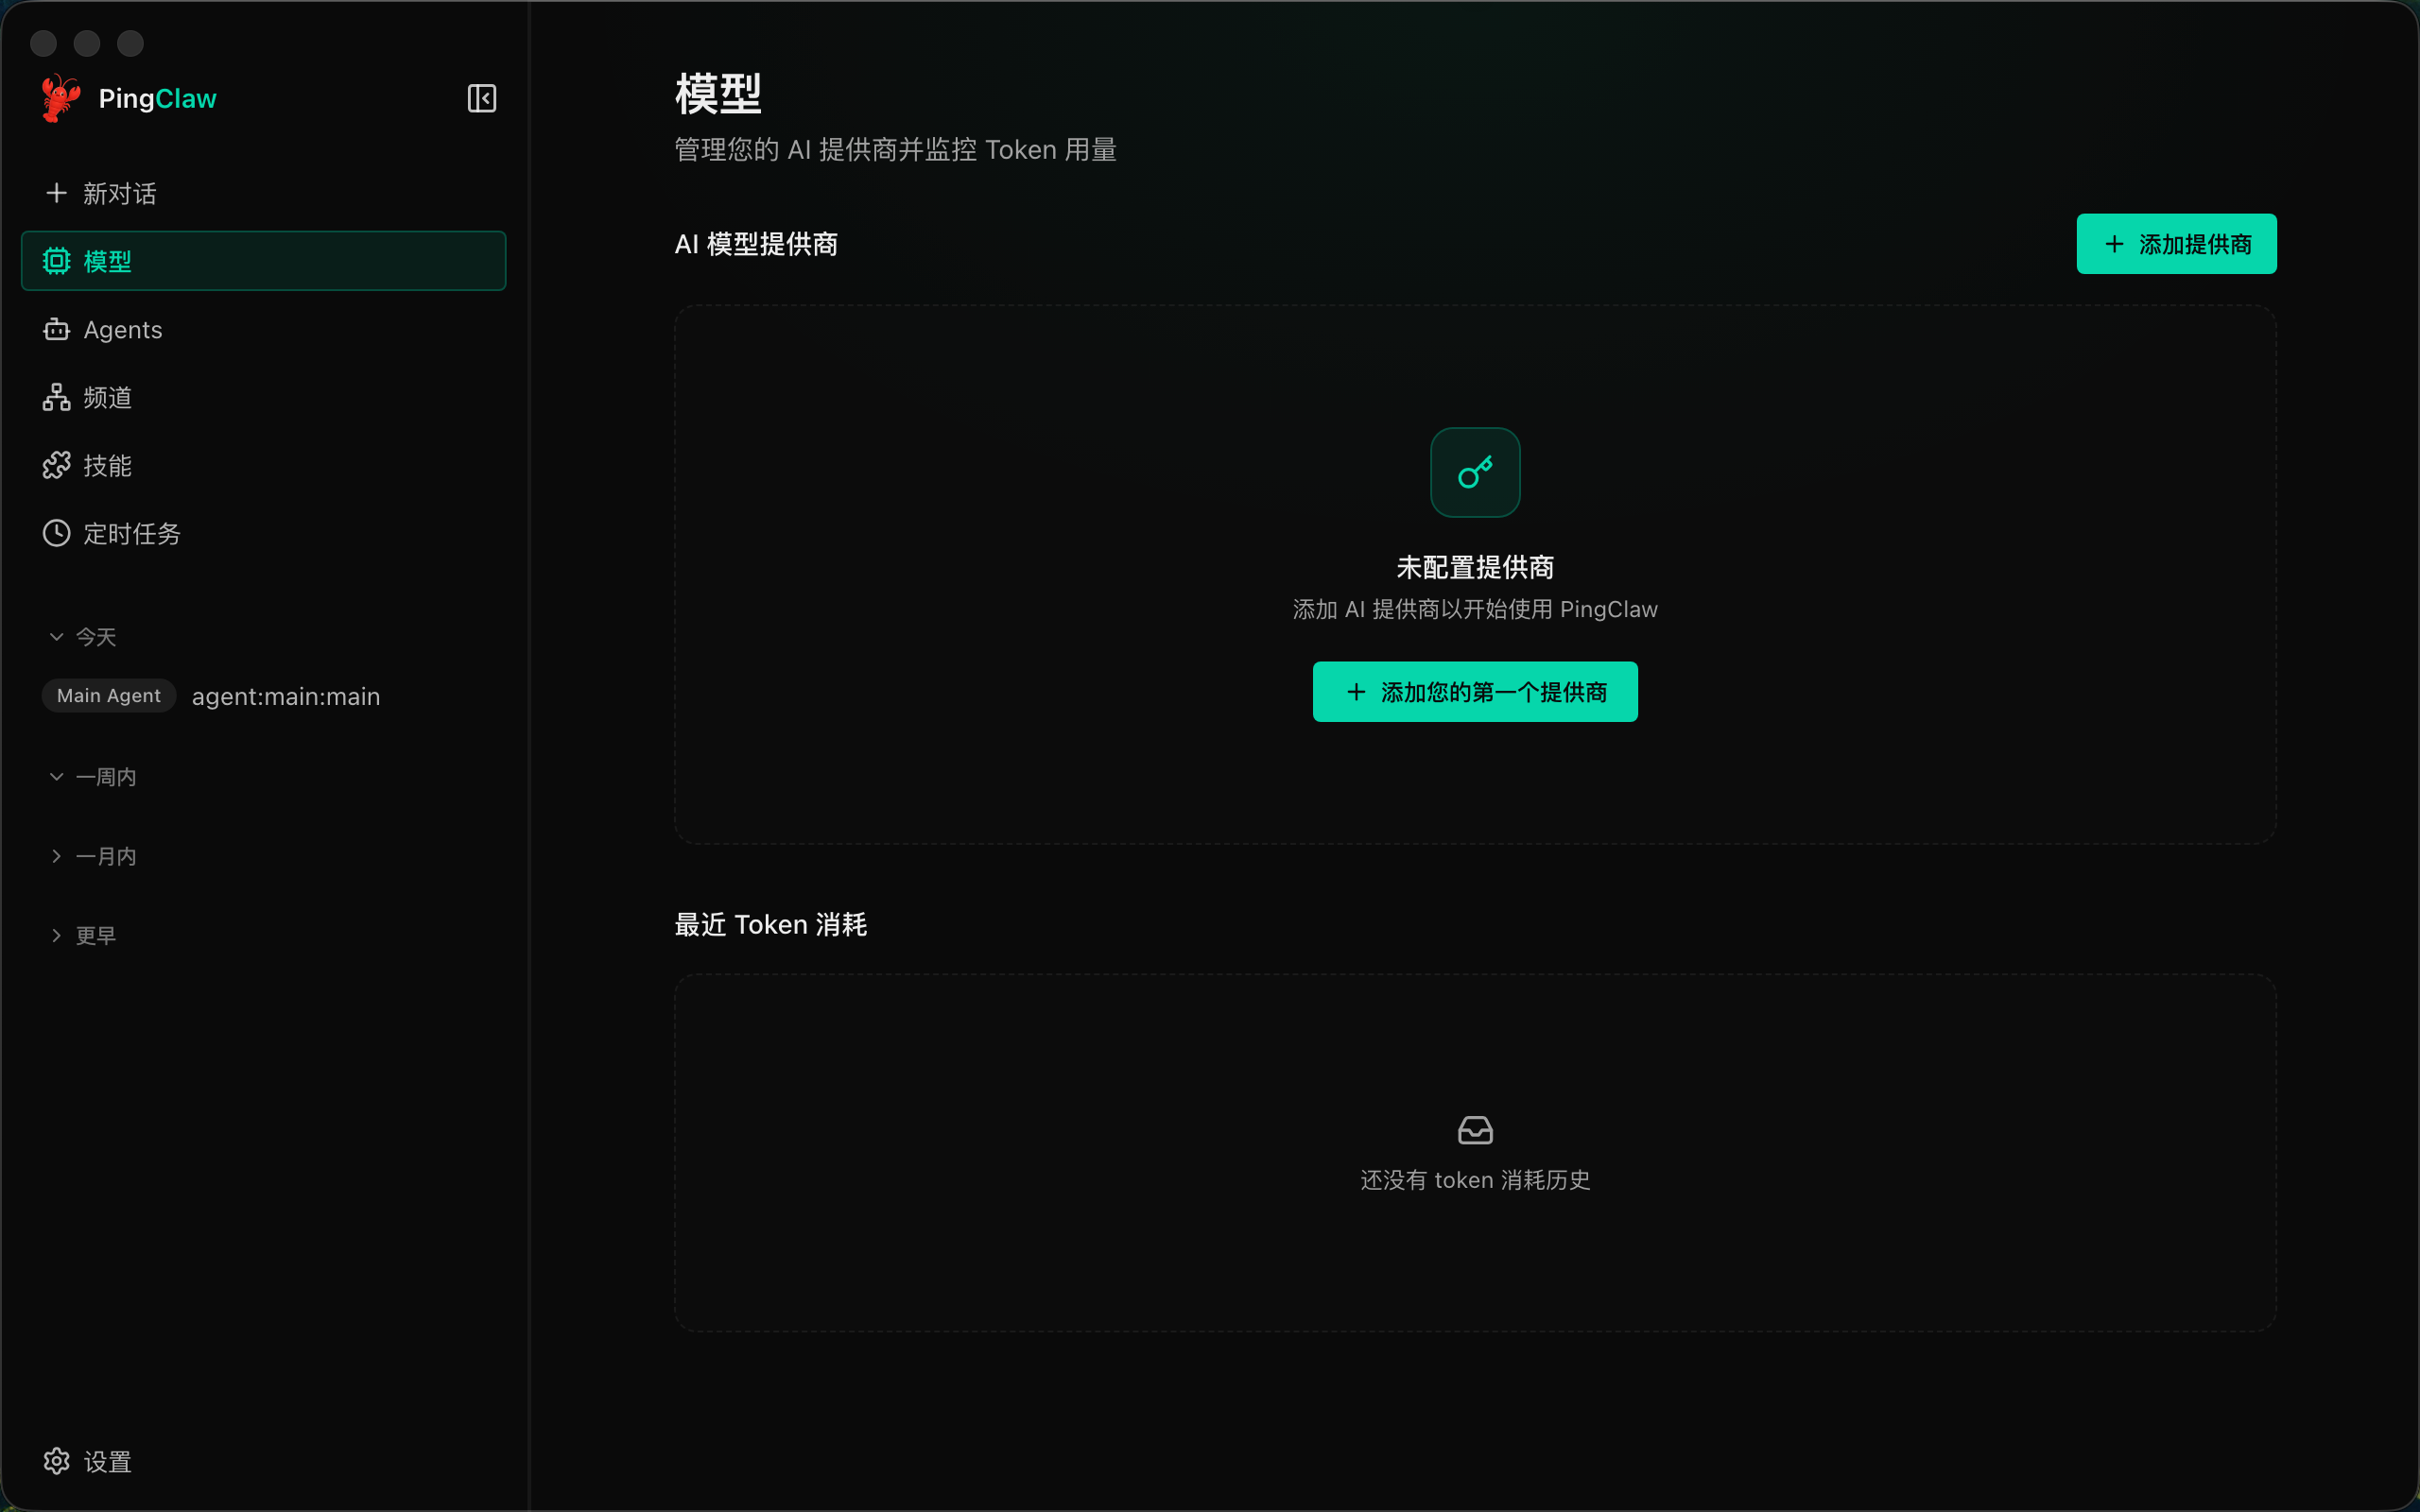Collapse the sidebar with the panel icon
The width and height of the screenshot is (2420, 1512).
pos(482,98)
